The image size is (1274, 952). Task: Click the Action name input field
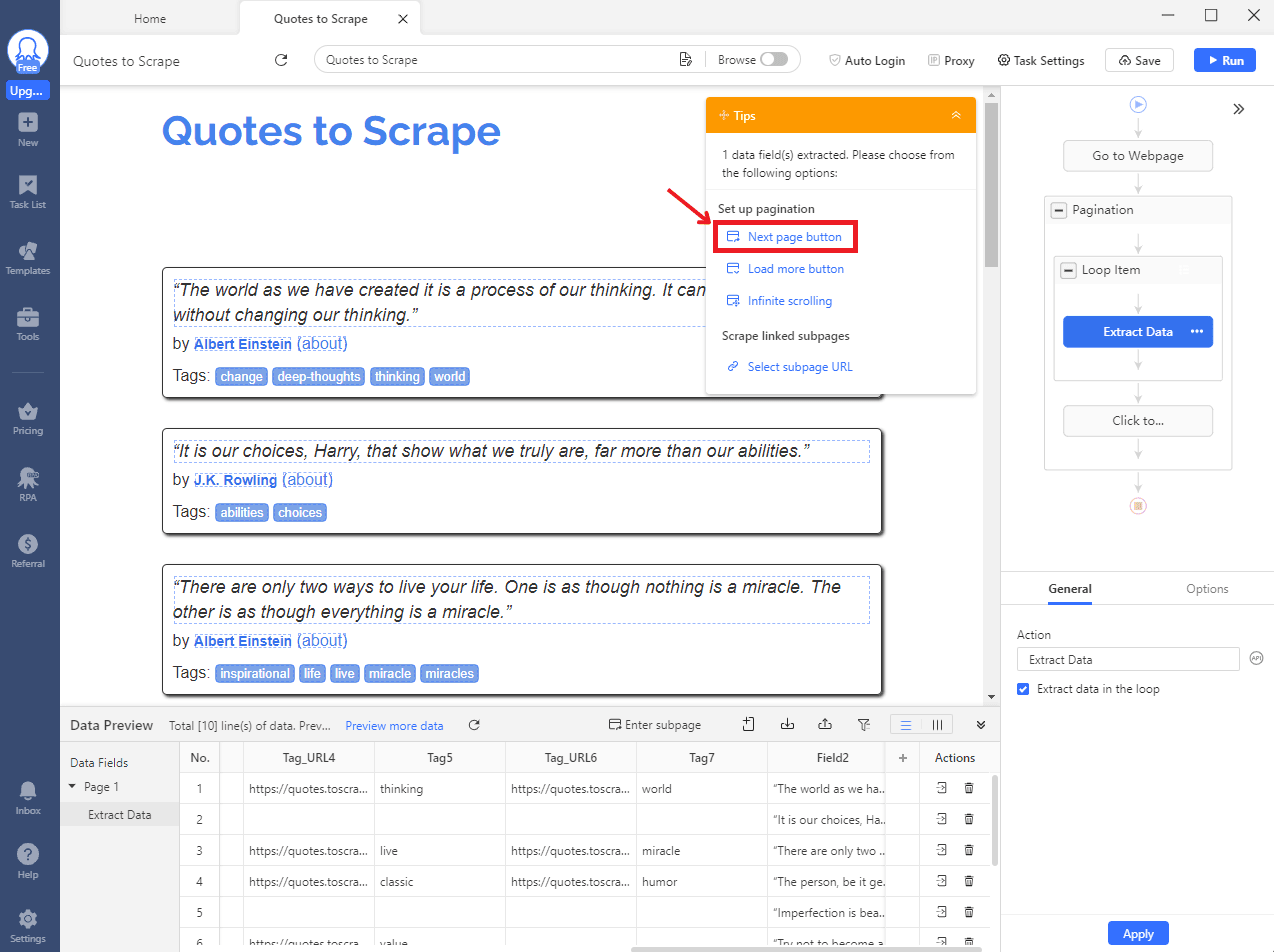[x=1127, y=660]
